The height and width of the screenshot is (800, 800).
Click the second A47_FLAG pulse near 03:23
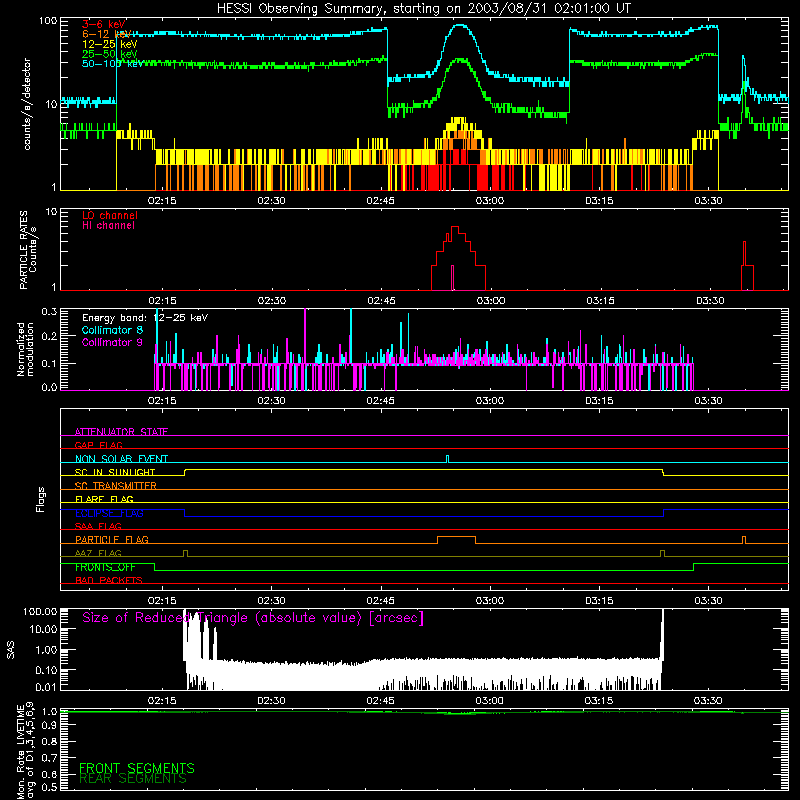[662, 553]
